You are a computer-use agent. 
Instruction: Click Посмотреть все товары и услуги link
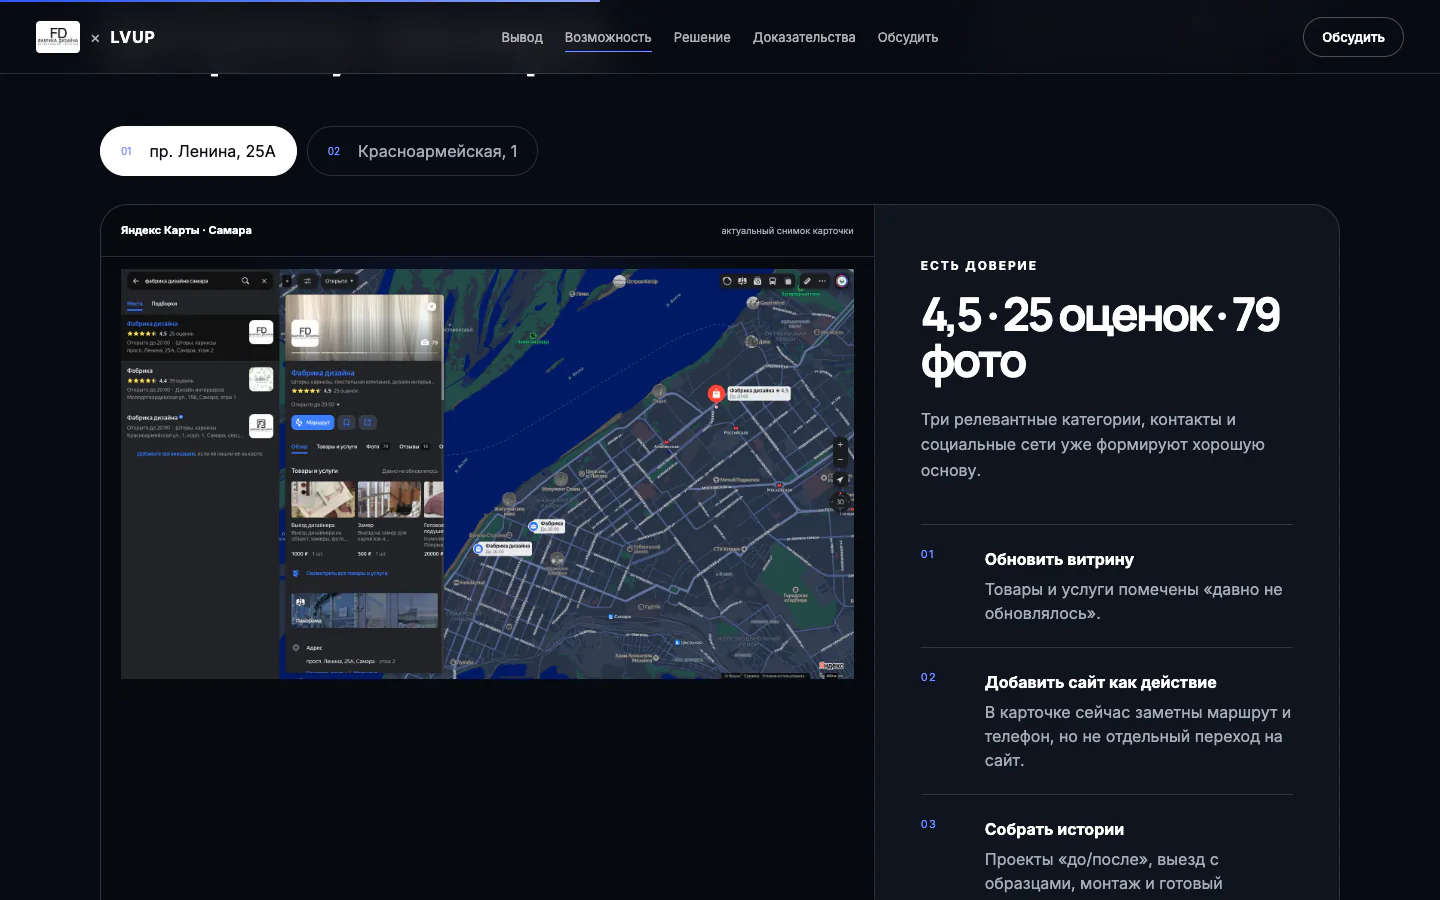tap(346, 573)
